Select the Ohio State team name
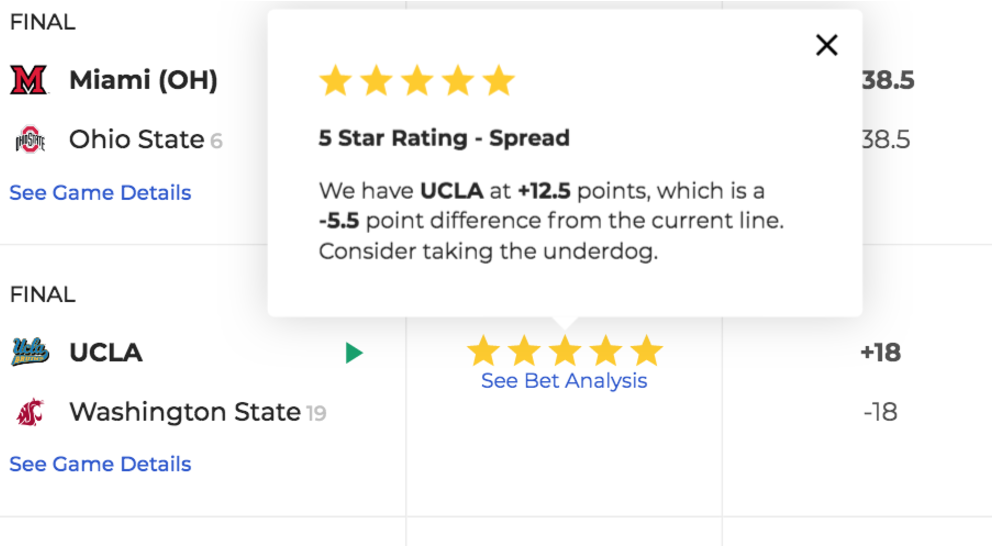 click(137, 139)
